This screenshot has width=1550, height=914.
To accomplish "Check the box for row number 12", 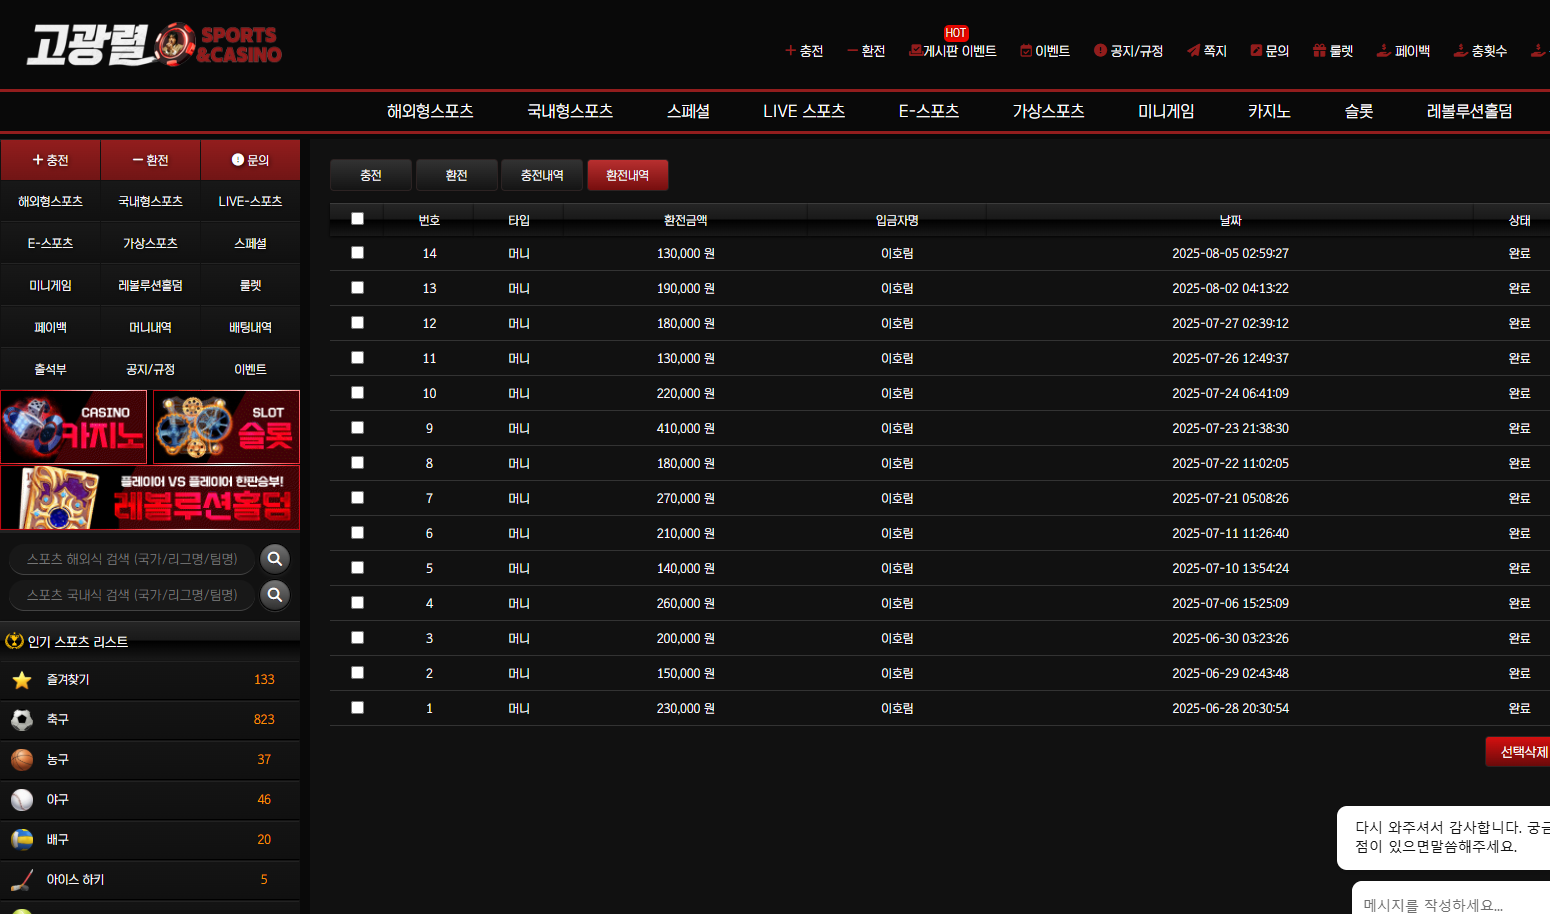I will point(357,323).
